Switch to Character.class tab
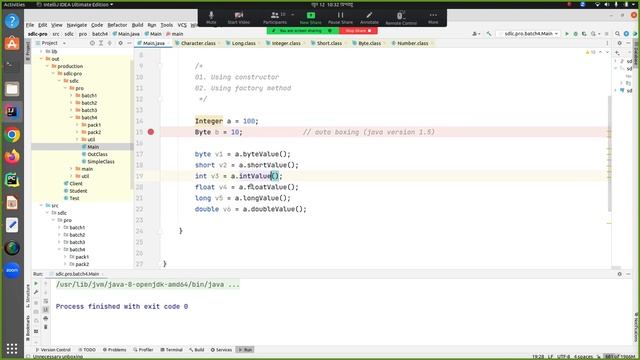This screenshot has width=640, height=360. (x=198, y=43)
